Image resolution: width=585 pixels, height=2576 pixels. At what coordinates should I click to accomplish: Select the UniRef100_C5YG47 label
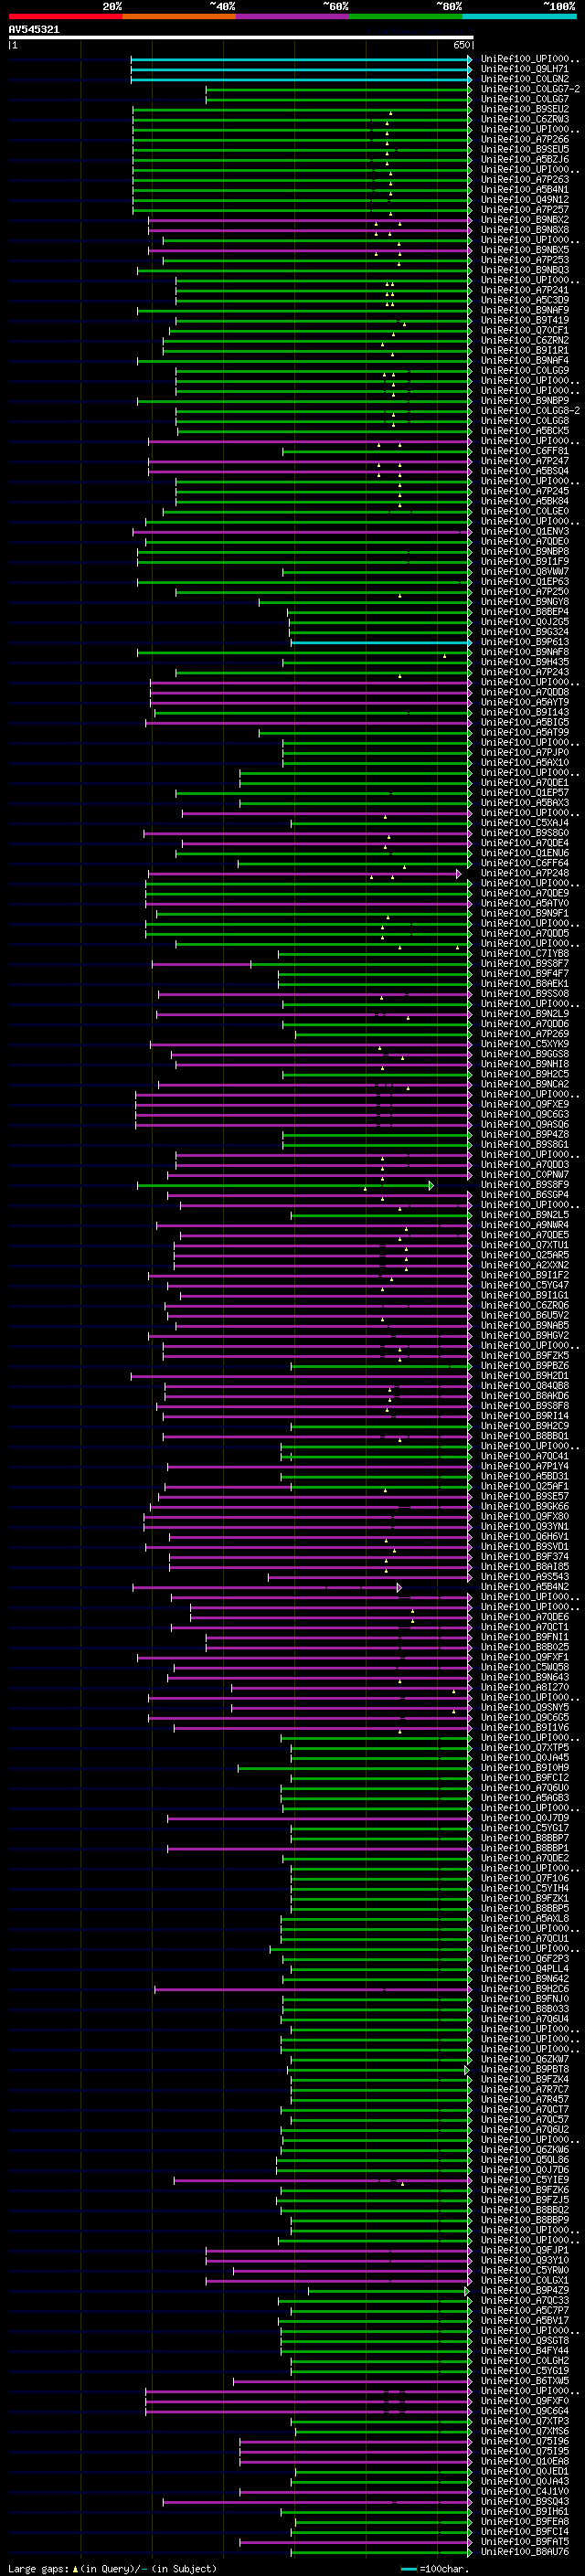pyautogui.click(x=525, y=1285)
